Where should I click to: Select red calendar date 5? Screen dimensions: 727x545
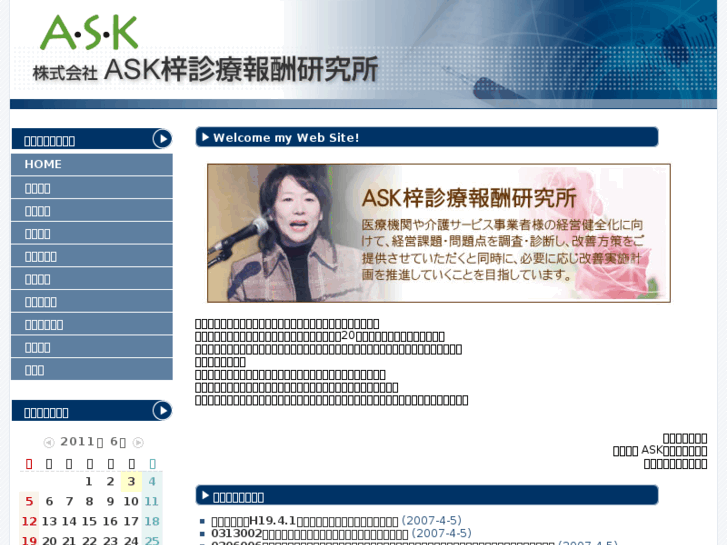tap(29, 501)
